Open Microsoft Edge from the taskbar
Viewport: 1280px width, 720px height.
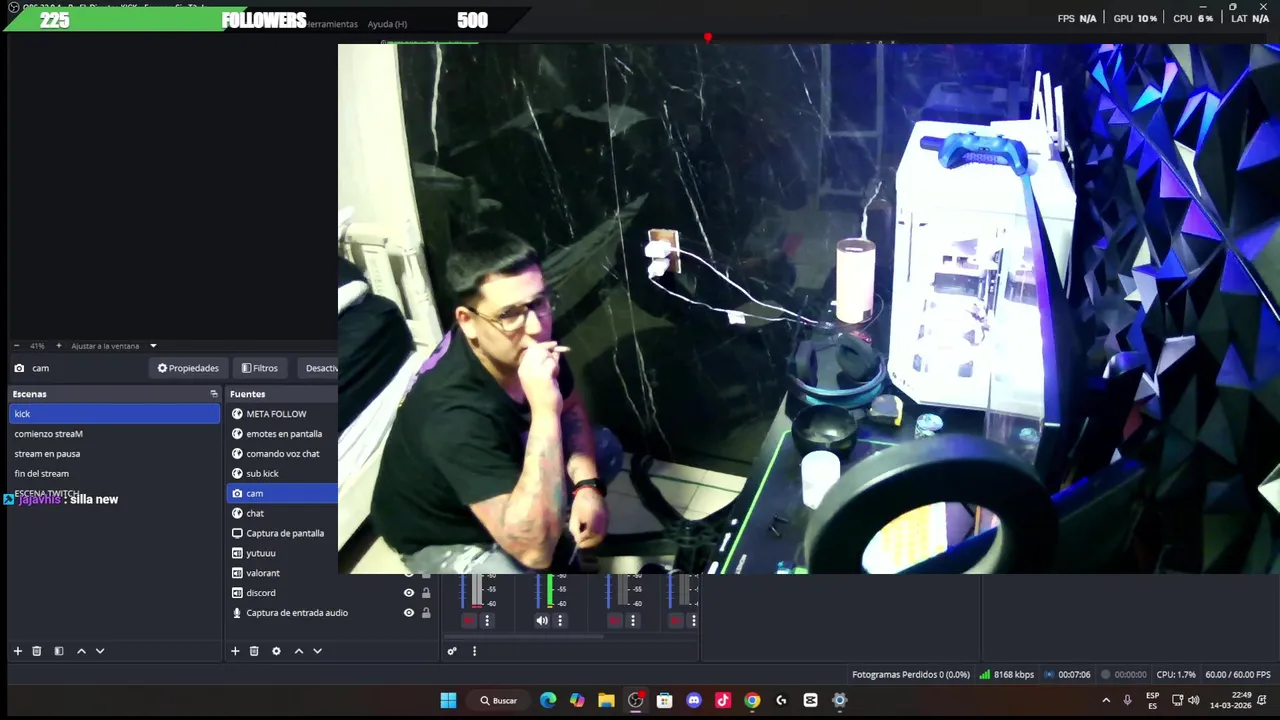[548, 701]
